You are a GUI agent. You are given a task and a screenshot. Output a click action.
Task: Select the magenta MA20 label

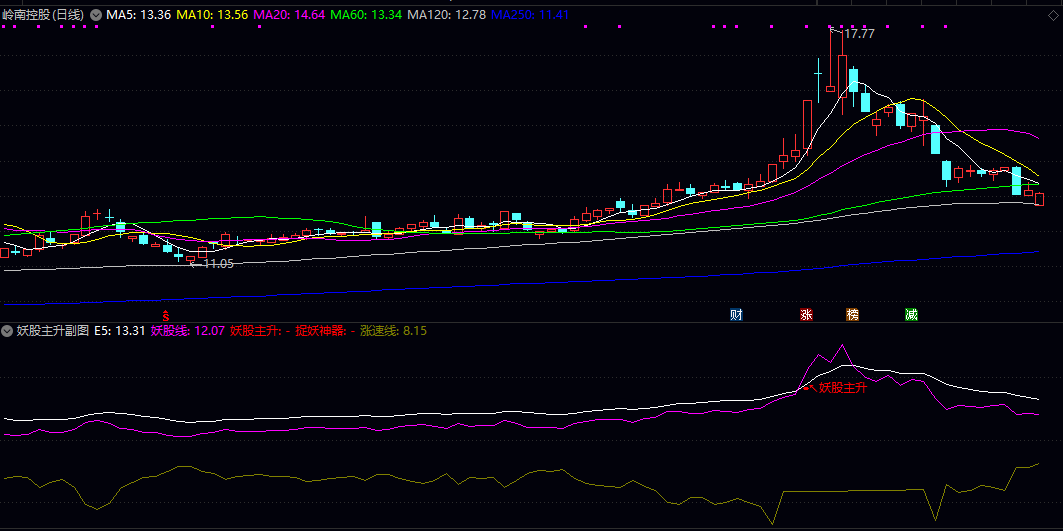pos(289,15)
